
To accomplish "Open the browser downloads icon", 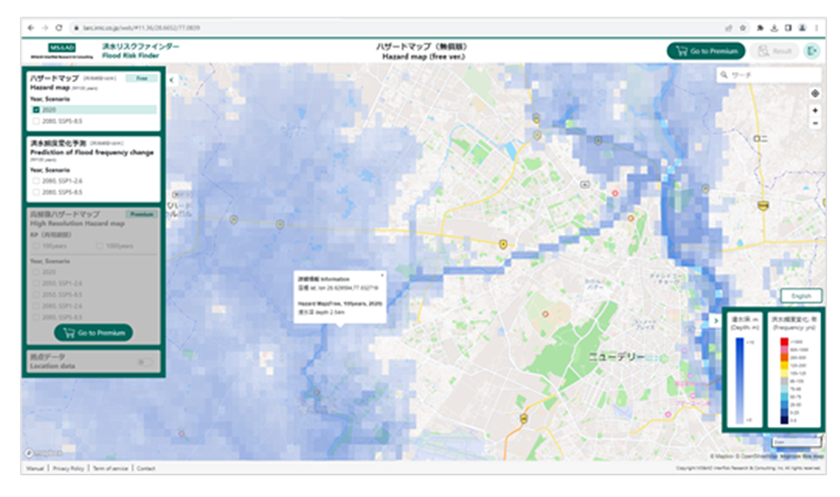I will [x=774, y=28].
